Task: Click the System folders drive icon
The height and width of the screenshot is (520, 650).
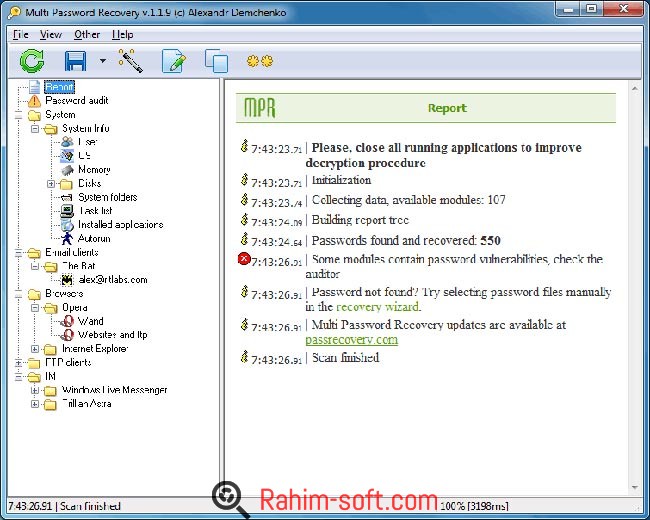Action: coord(67,197)
